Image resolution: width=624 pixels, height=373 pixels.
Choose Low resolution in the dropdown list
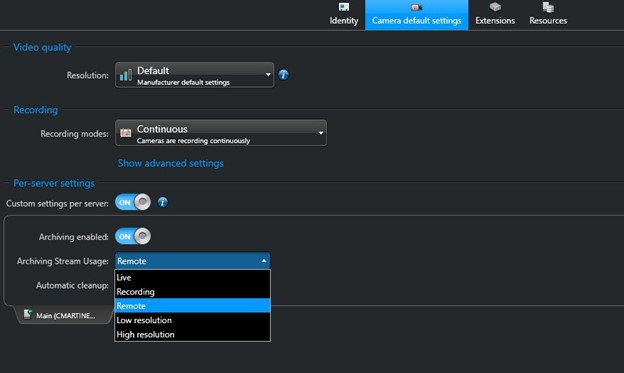(x=193, y=320)
